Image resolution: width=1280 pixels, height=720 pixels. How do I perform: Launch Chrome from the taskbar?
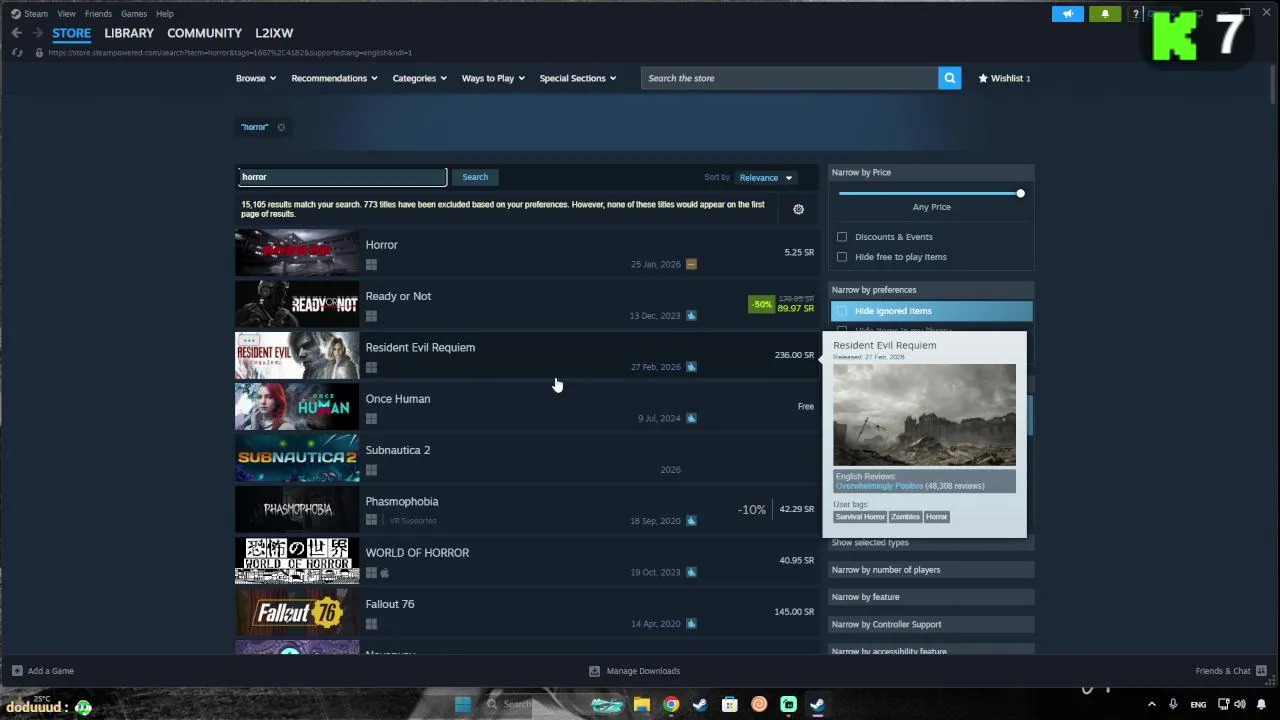671,704
